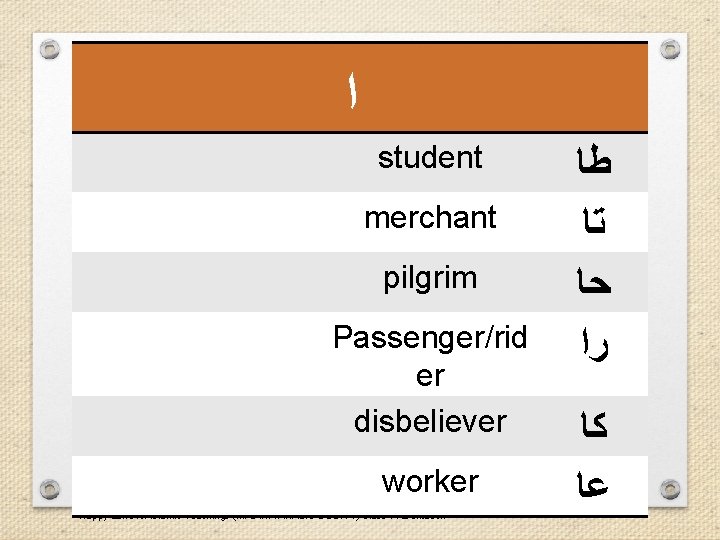Click the top-right corner rivet icon
The height and width of the screenshot is (540, 720).
coord(671,47)
